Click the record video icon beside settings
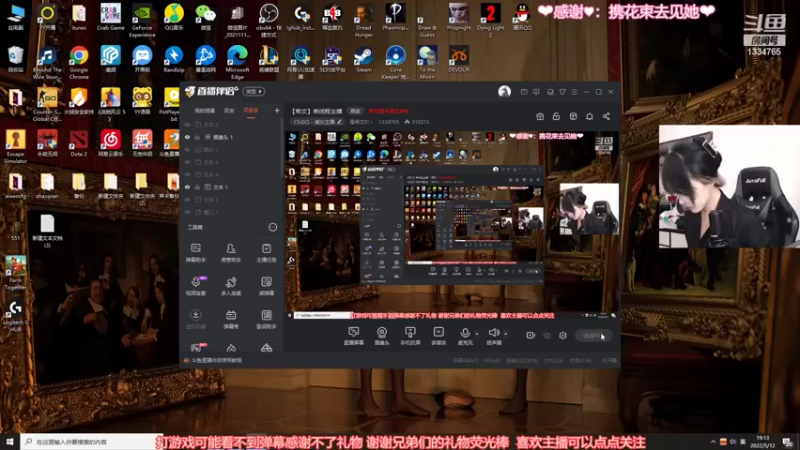 tap(530, 335)
